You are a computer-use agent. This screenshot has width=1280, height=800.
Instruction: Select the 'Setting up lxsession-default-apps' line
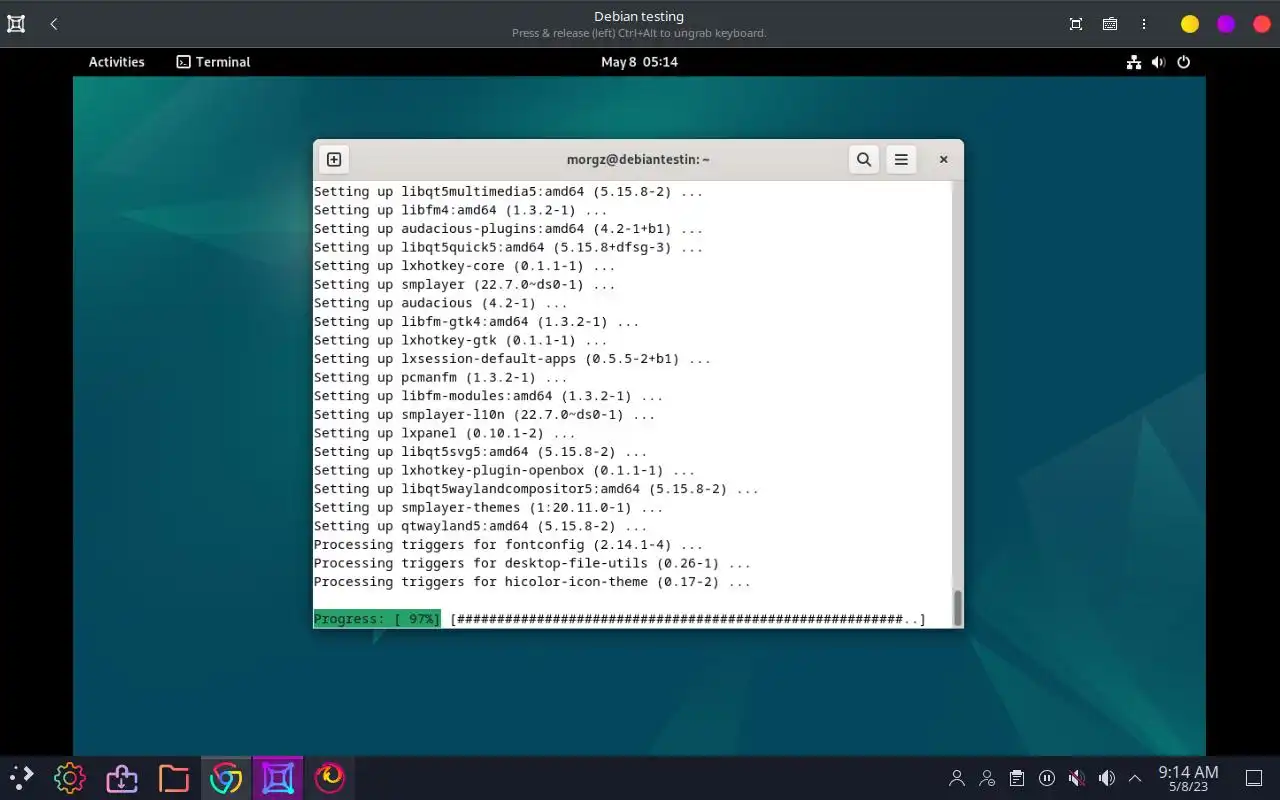coord(513,359)
